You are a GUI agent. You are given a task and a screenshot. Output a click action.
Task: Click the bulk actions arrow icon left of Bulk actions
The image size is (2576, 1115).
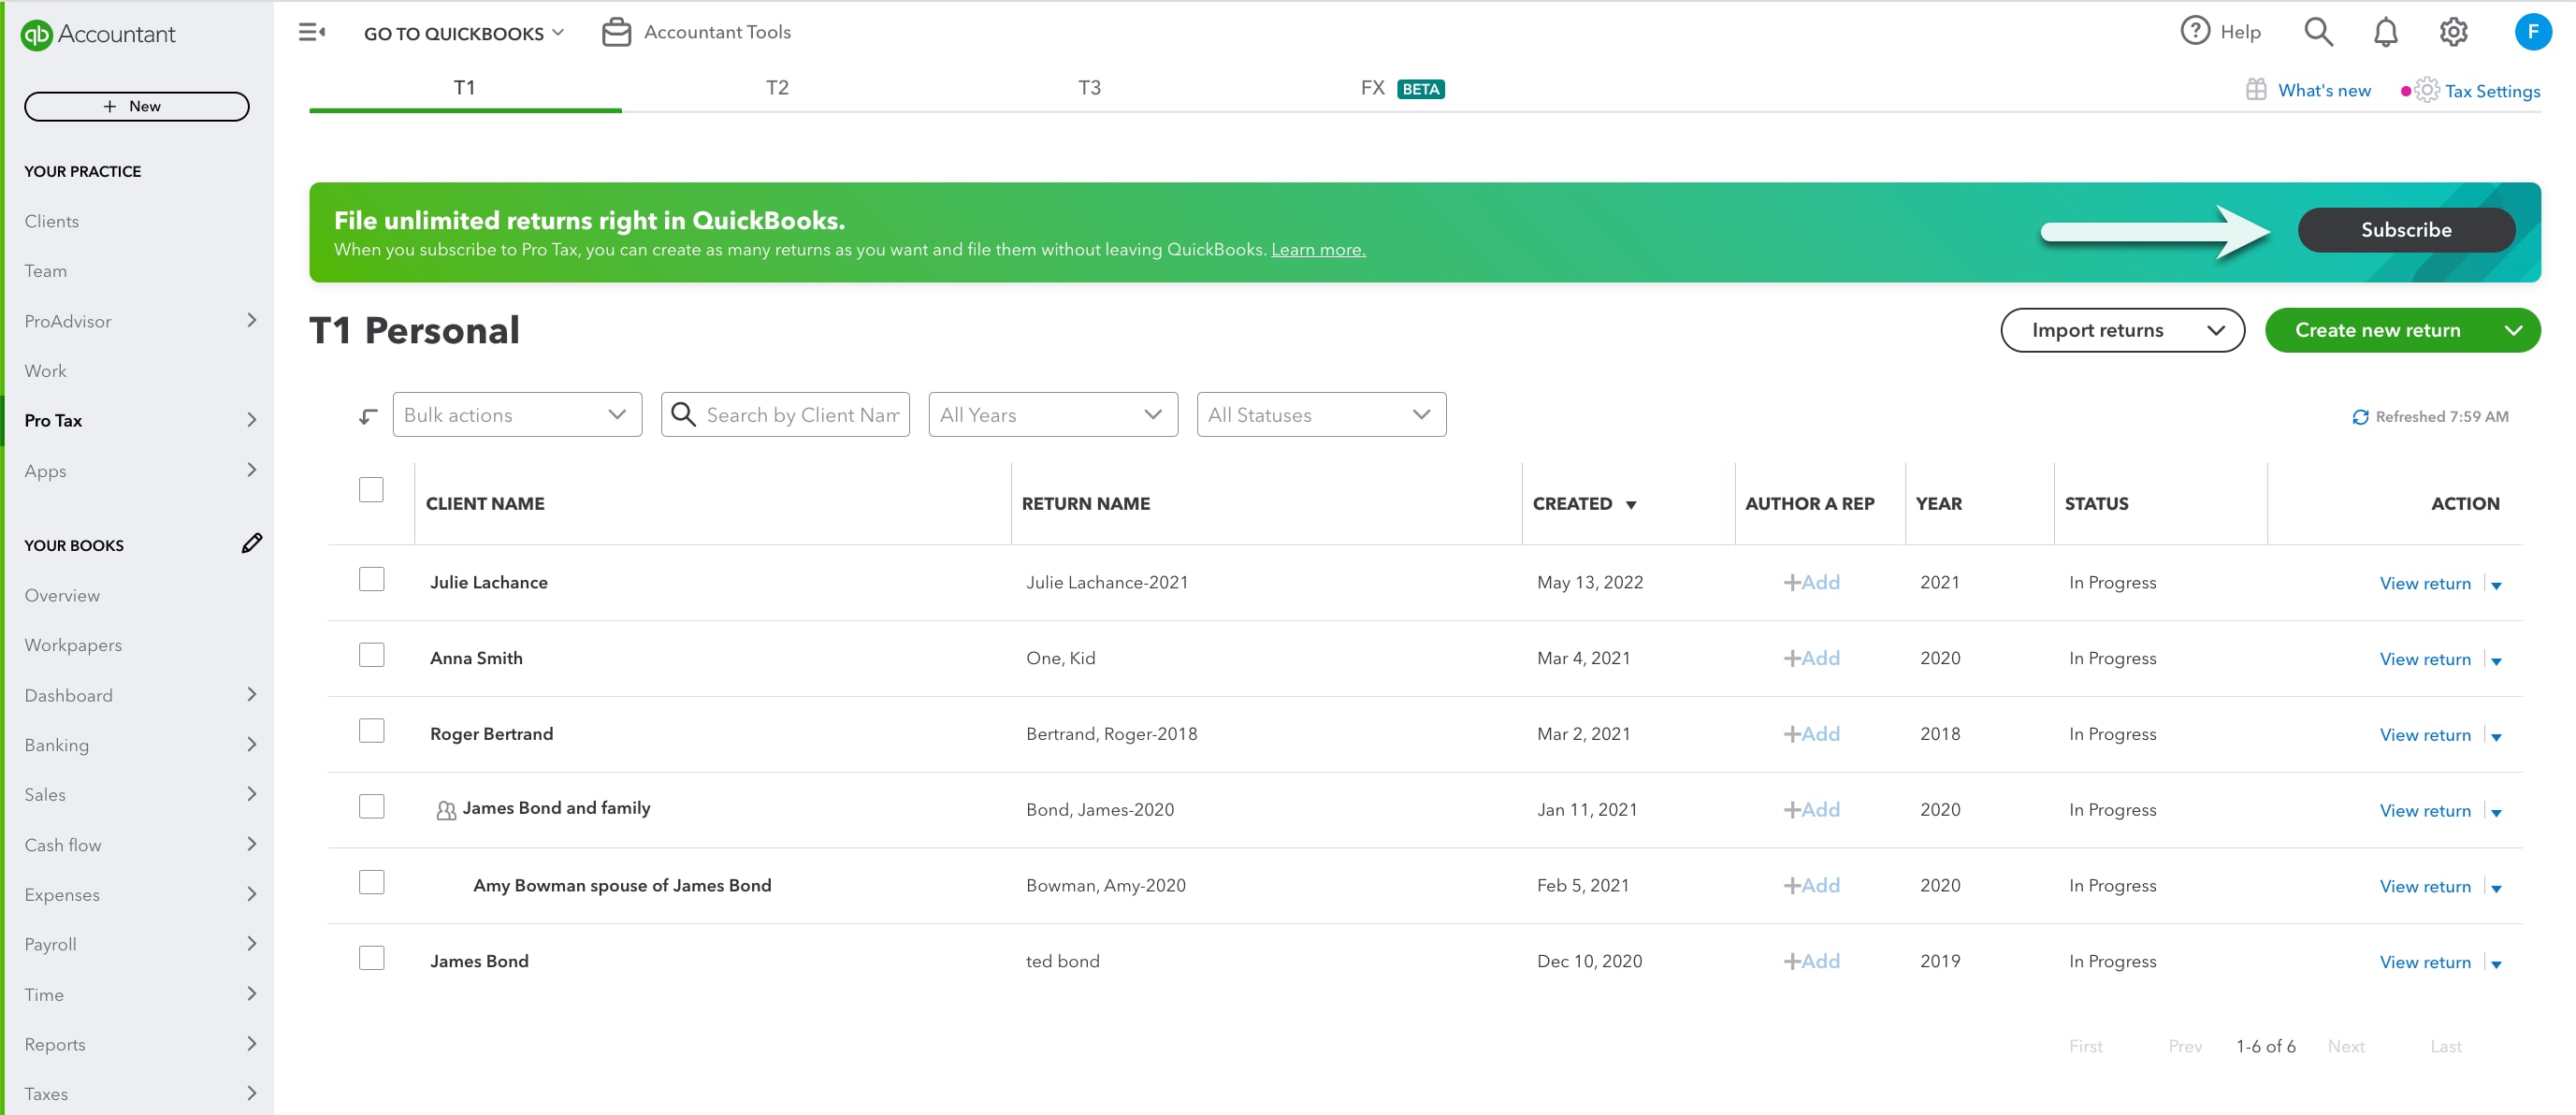[x=368, y=416]
